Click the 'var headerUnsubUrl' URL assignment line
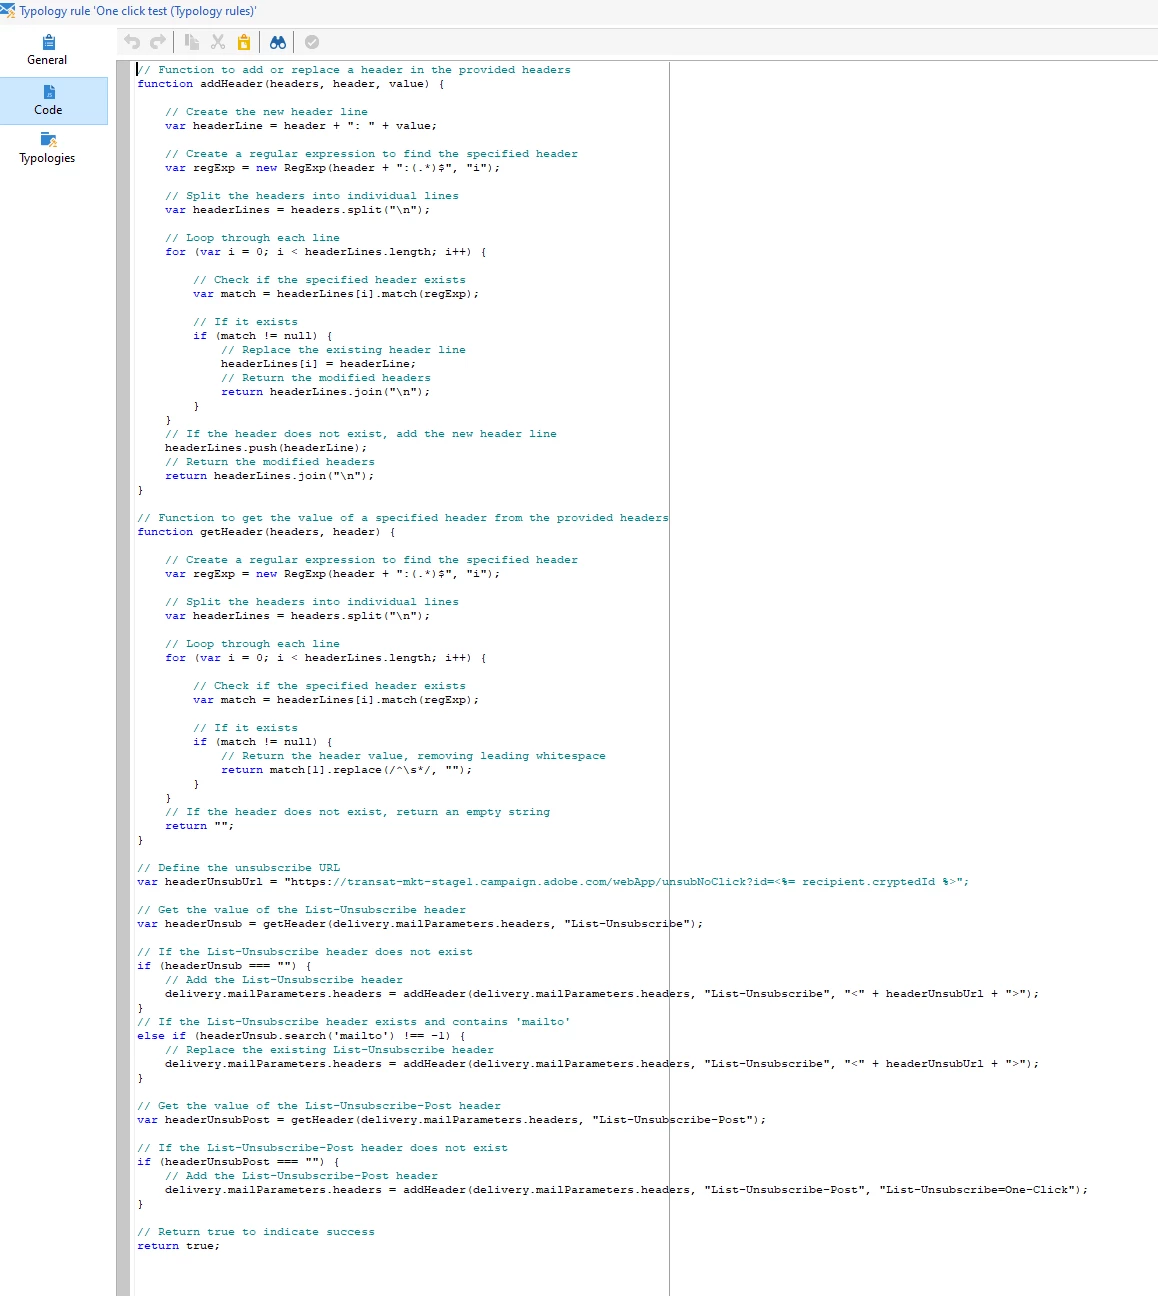Viewport: 1158px width, 1296px height. pos(553,882)
